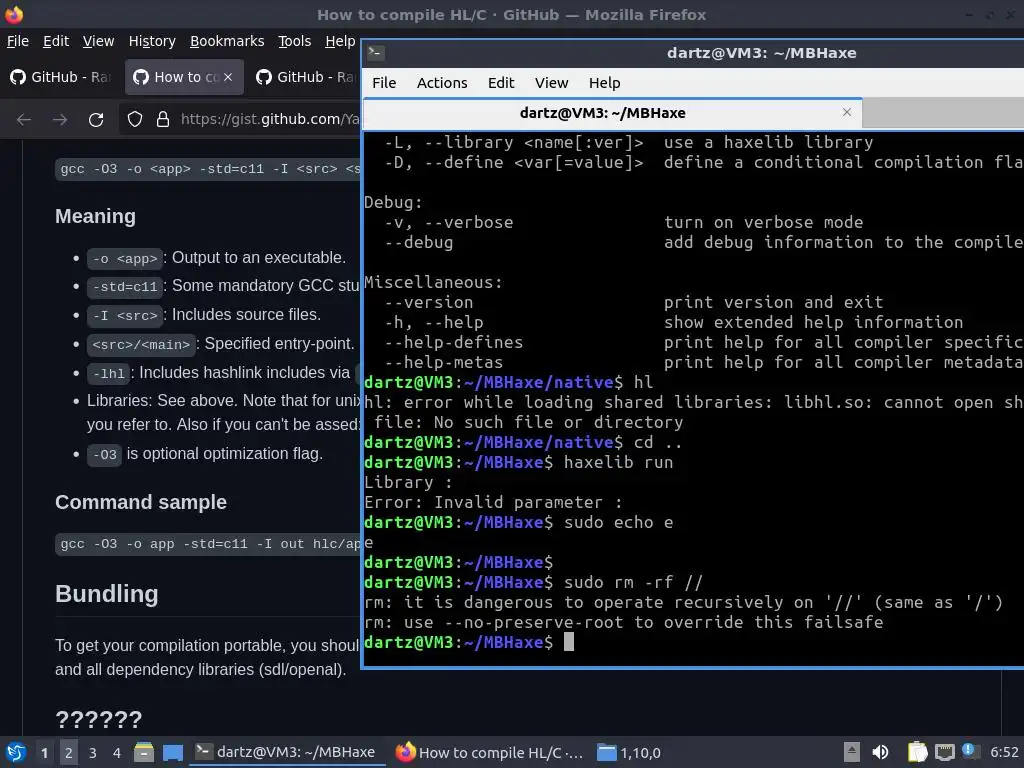Click the tracking protection shield icon
Screen dimensions: 1024x768
click(x=135, y=119)
